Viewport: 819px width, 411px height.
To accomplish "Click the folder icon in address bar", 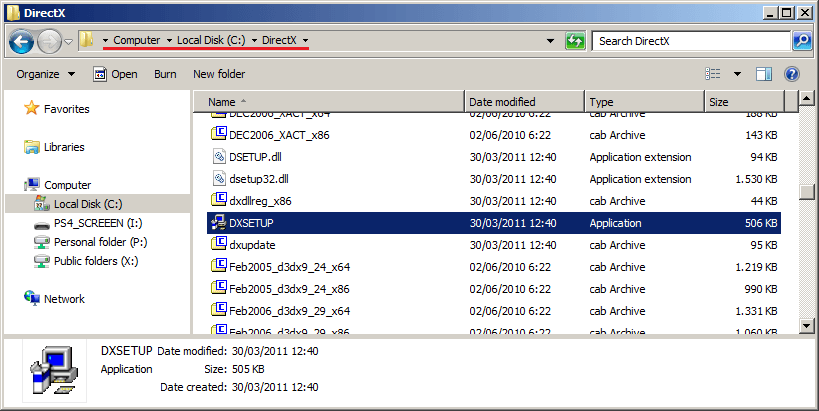I will point(86,39).
